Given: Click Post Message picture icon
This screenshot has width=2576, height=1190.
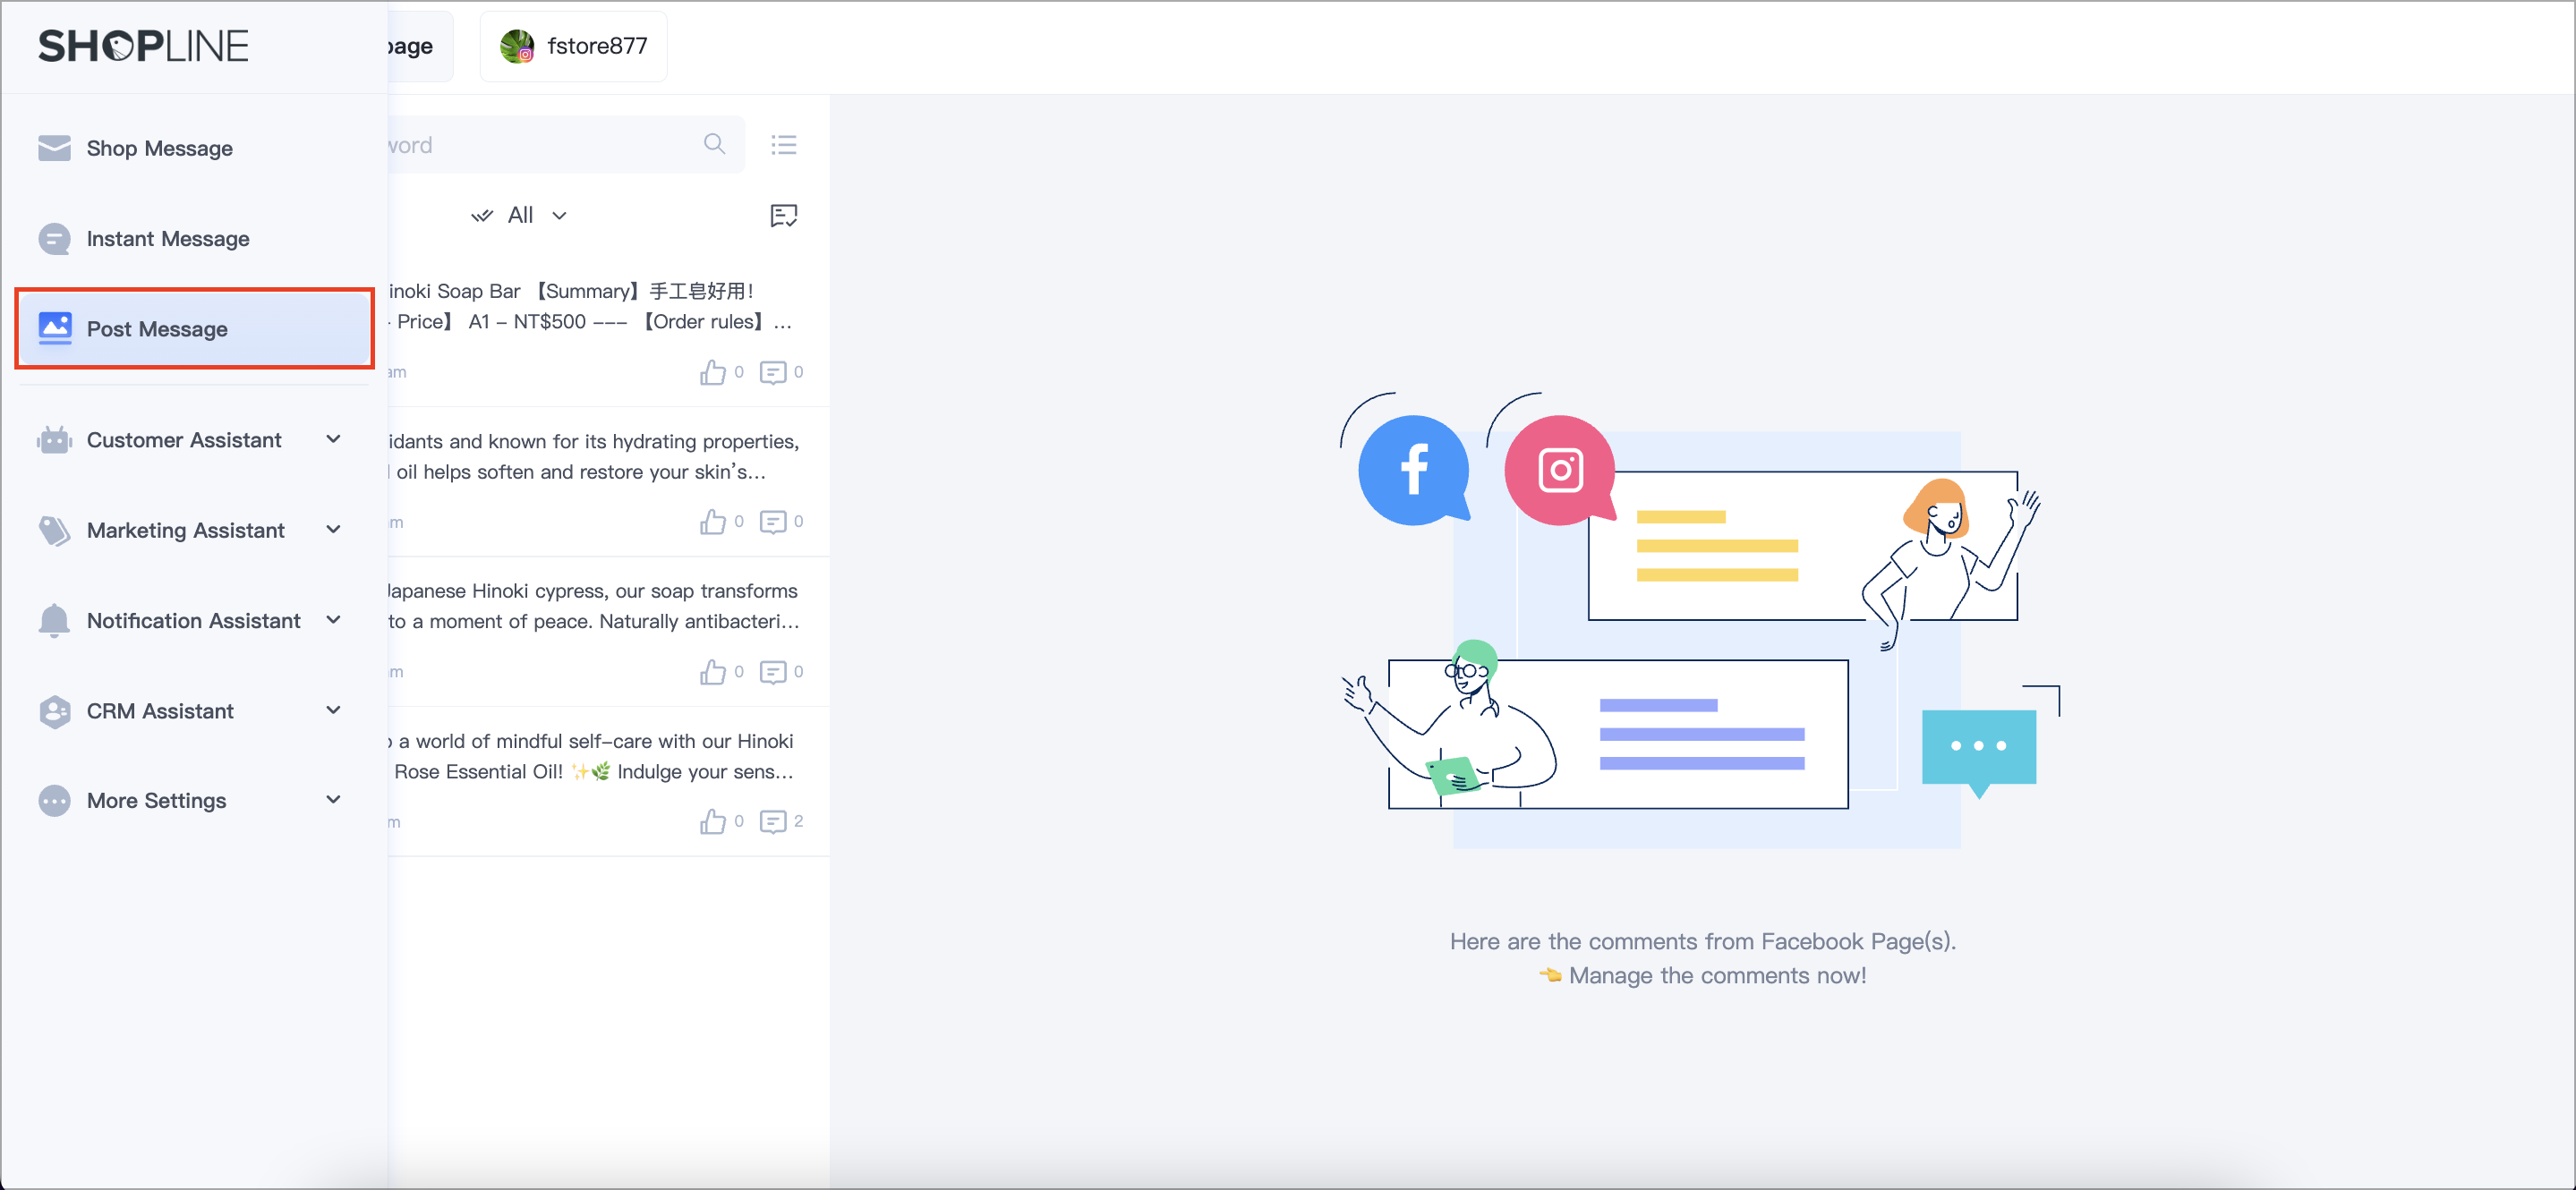Looking at the screenshot, I should 54,328.
